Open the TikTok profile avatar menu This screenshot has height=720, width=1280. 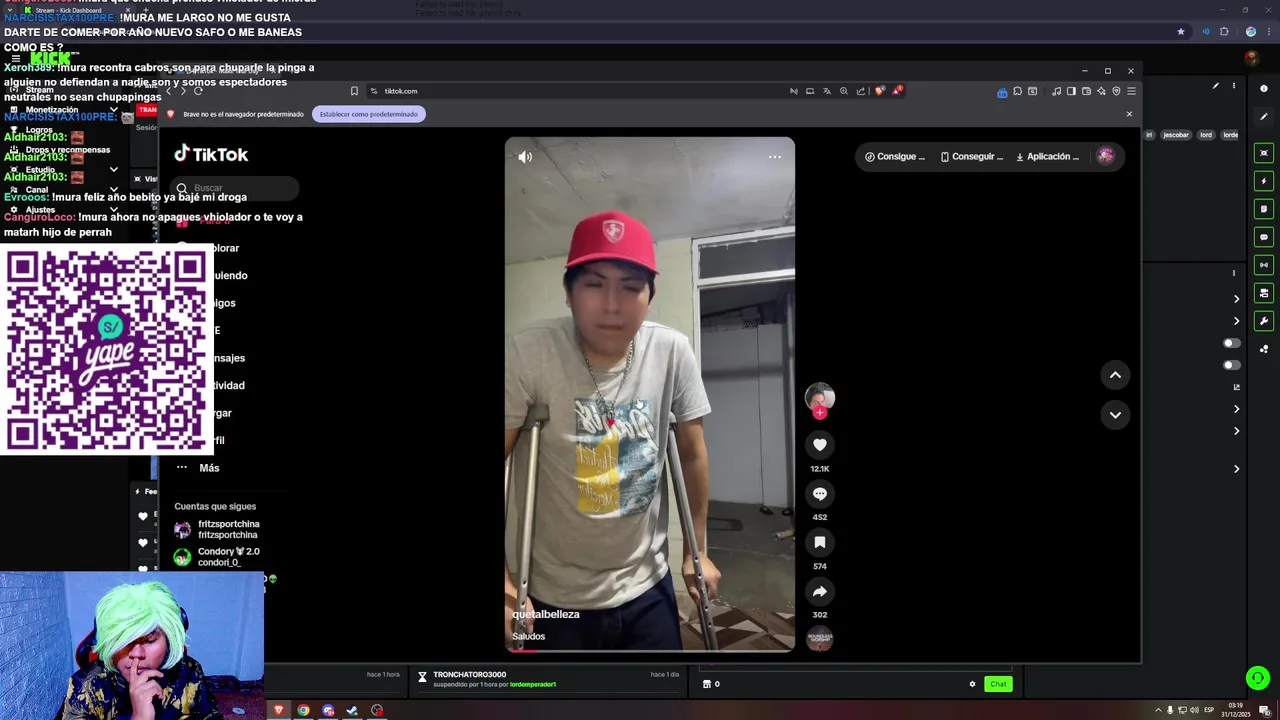pyautogui.click(x=1105, y=156)
